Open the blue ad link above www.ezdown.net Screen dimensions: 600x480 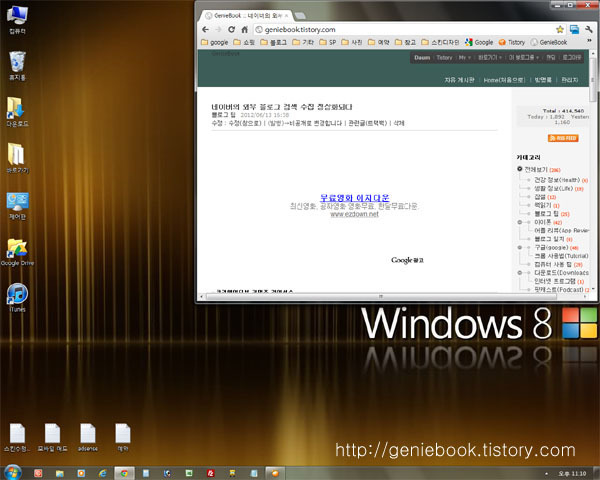[354, 198]
